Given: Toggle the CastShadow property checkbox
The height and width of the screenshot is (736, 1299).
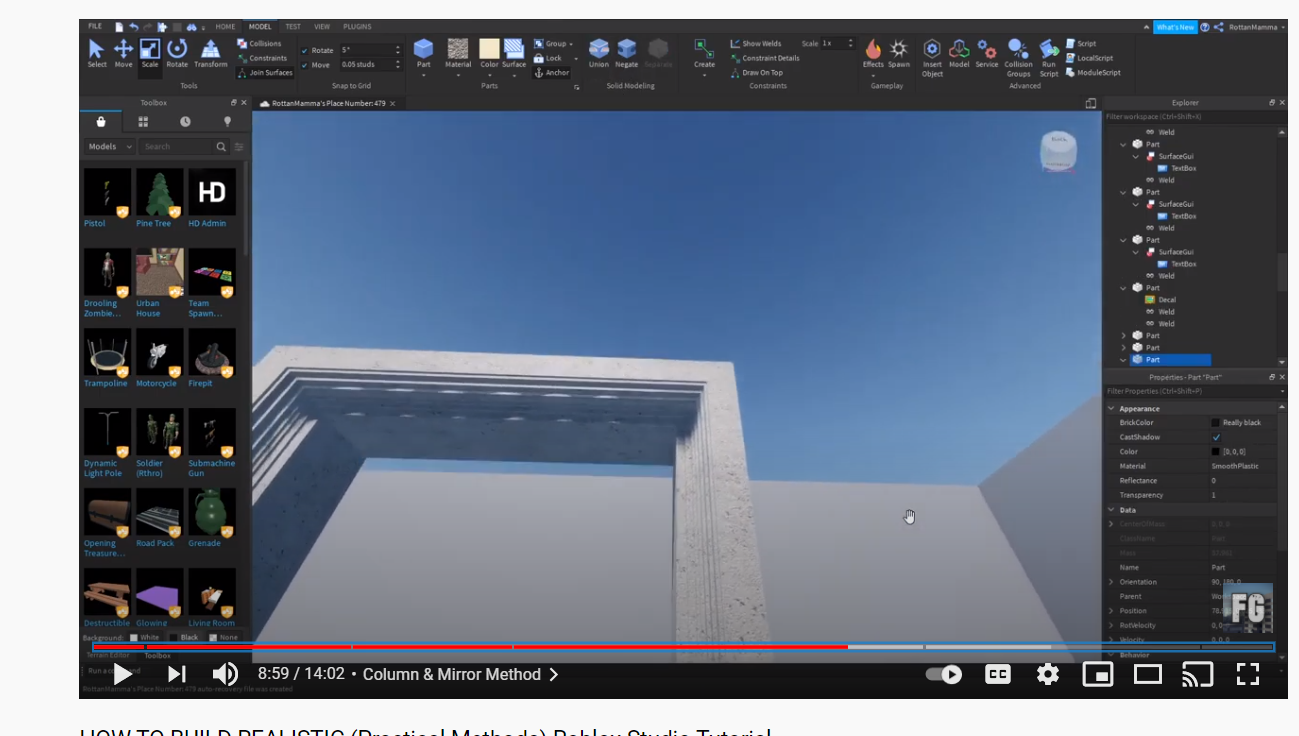Looking at the screenshot, I should 1216,437.
